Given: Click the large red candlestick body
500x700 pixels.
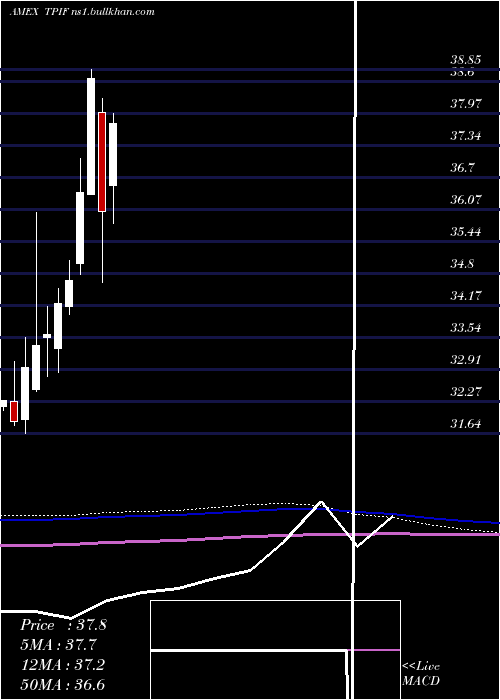Looking at the screenshot, I should (102, 162).
